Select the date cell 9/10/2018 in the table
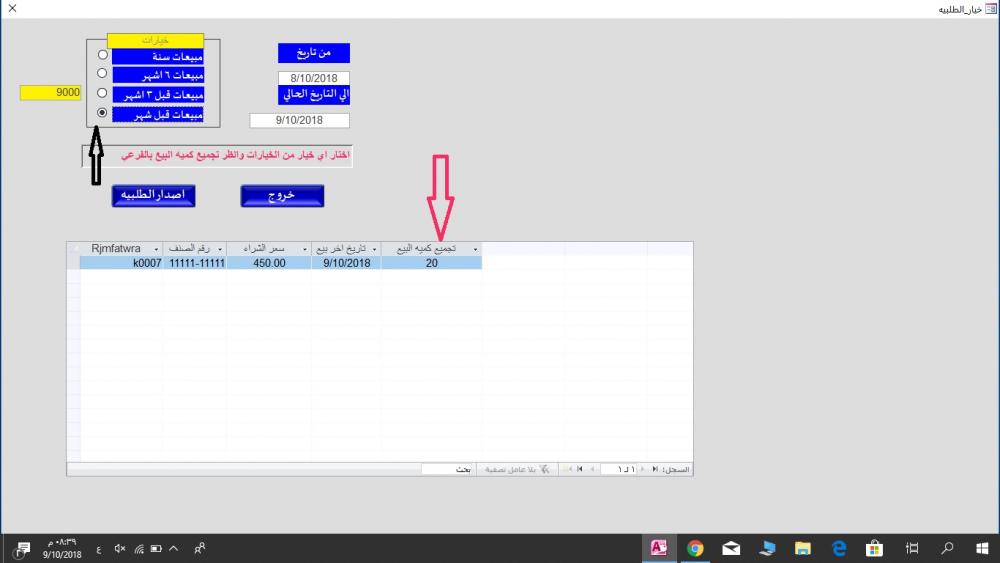 point(346,263)
